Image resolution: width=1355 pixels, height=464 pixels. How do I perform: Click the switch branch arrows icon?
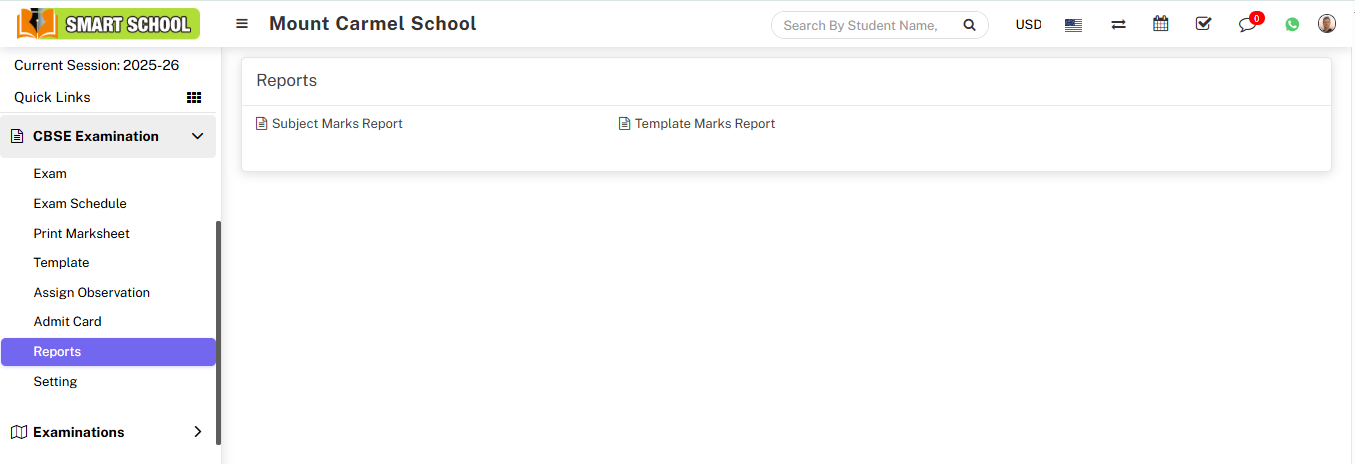1118,25
